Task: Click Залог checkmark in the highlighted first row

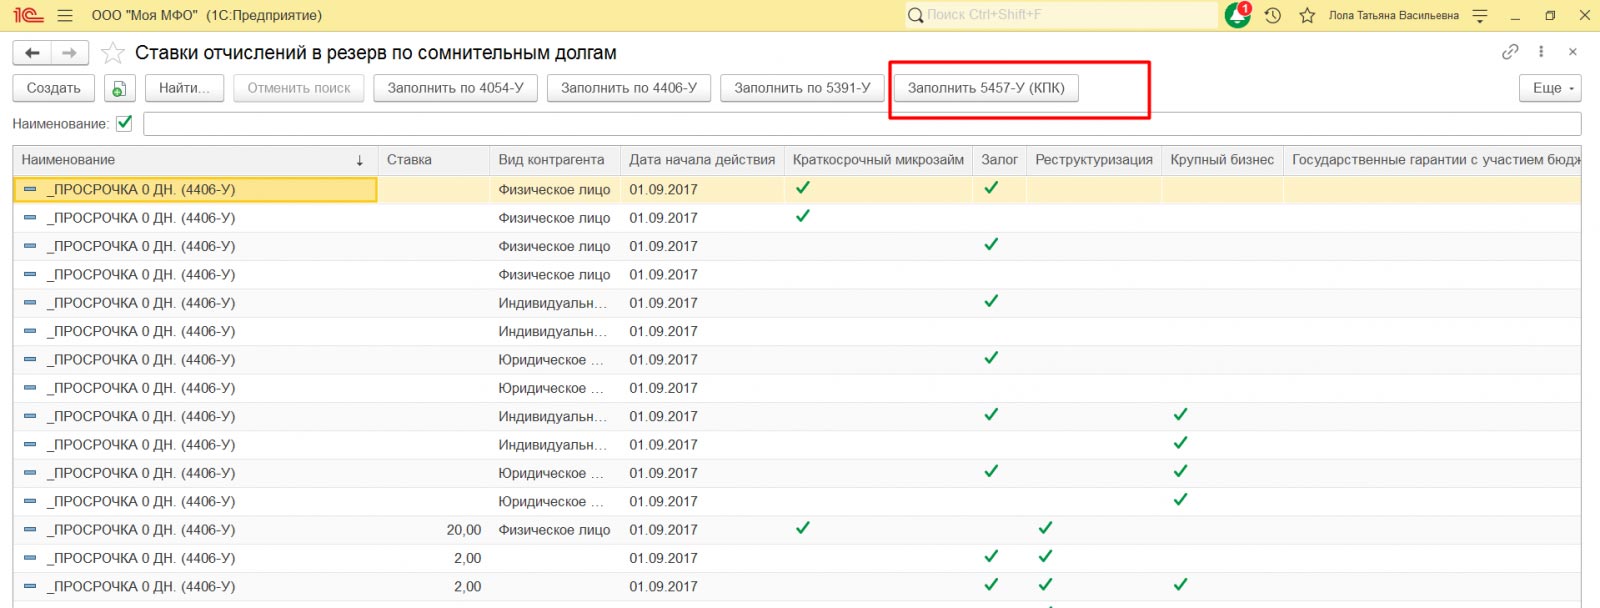Action: click(x=991, y=187)
